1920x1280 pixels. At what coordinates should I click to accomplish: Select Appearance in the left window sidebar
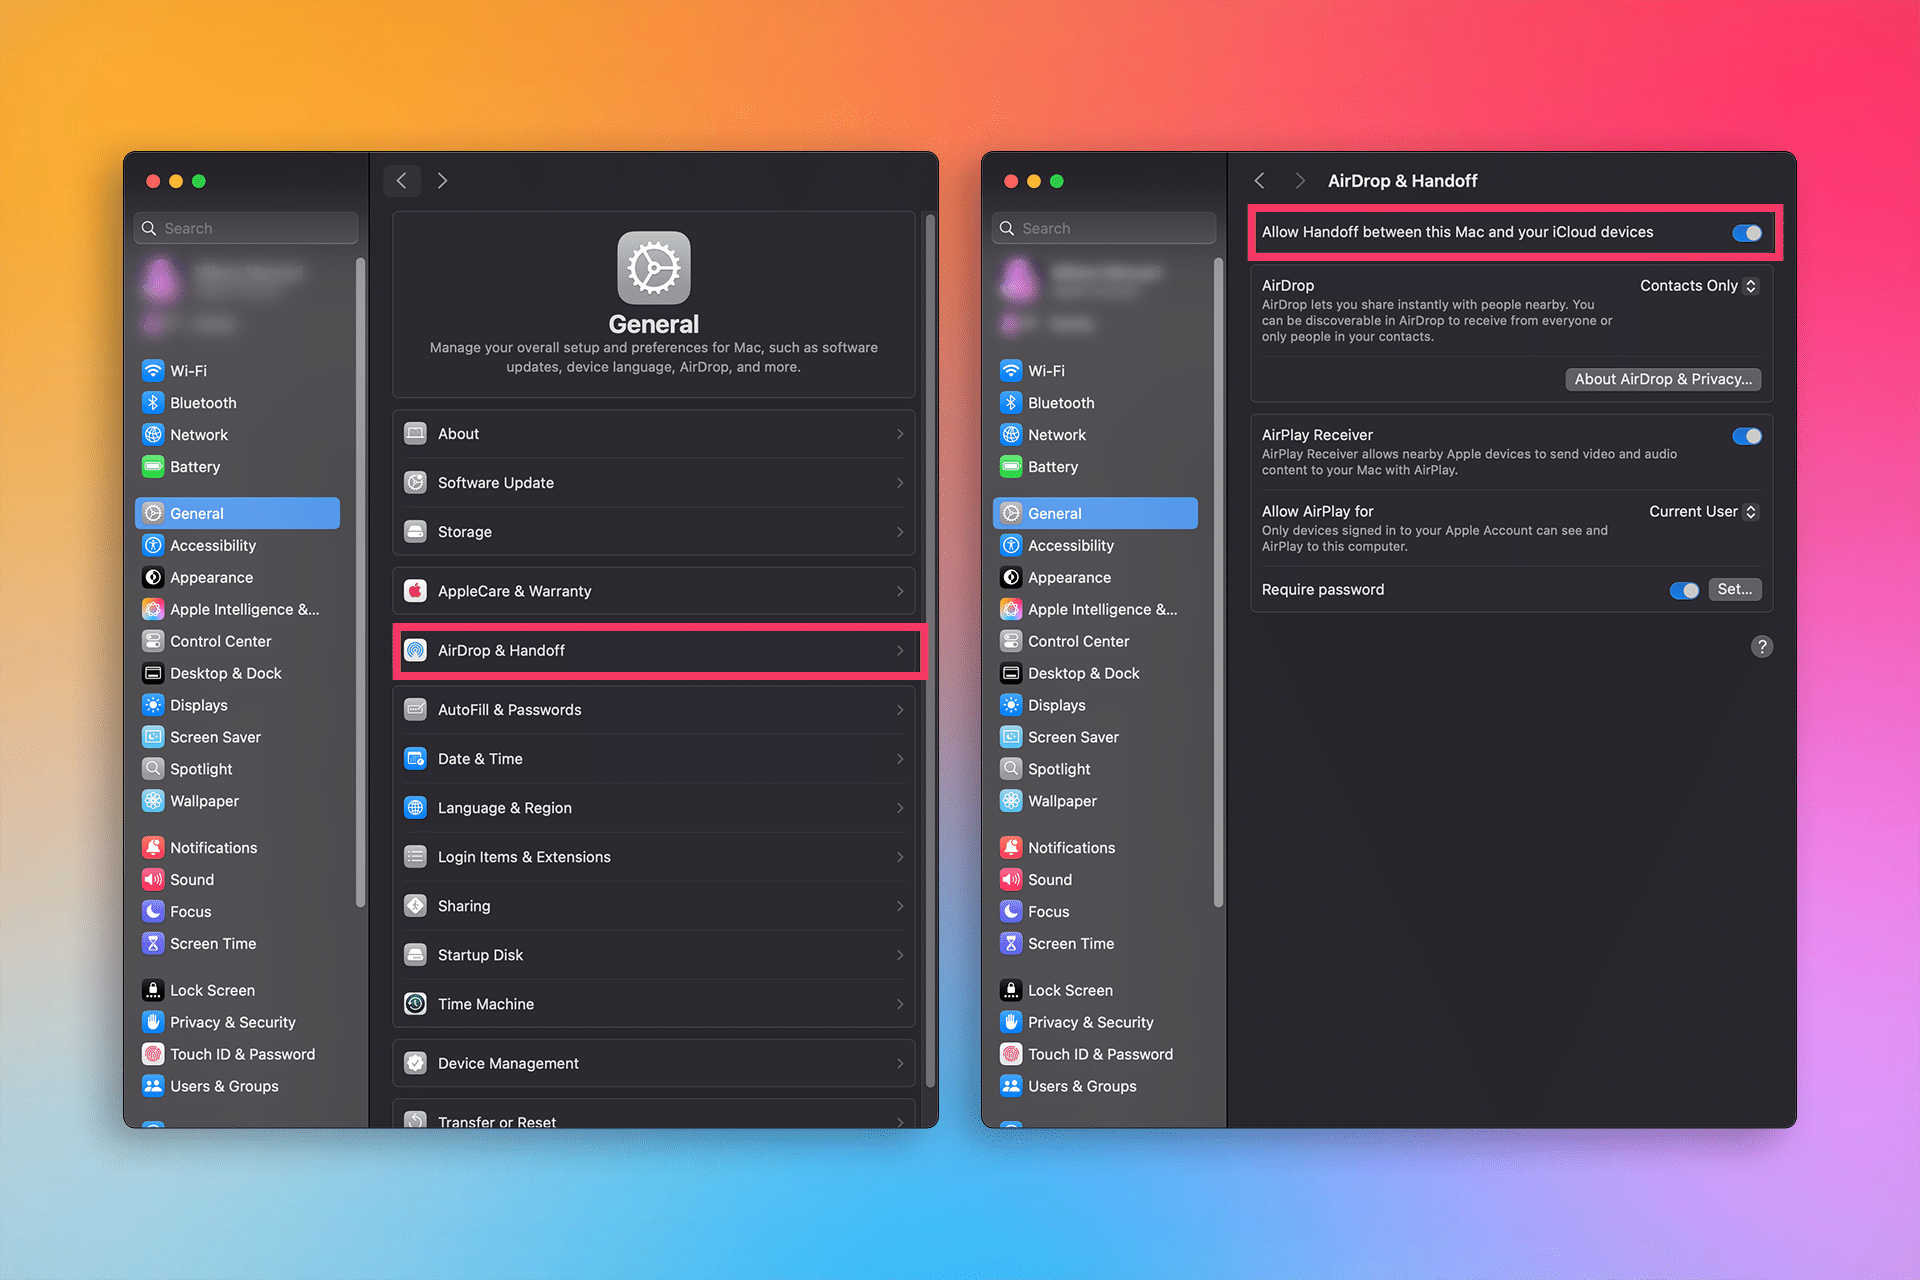pos(238,577)
